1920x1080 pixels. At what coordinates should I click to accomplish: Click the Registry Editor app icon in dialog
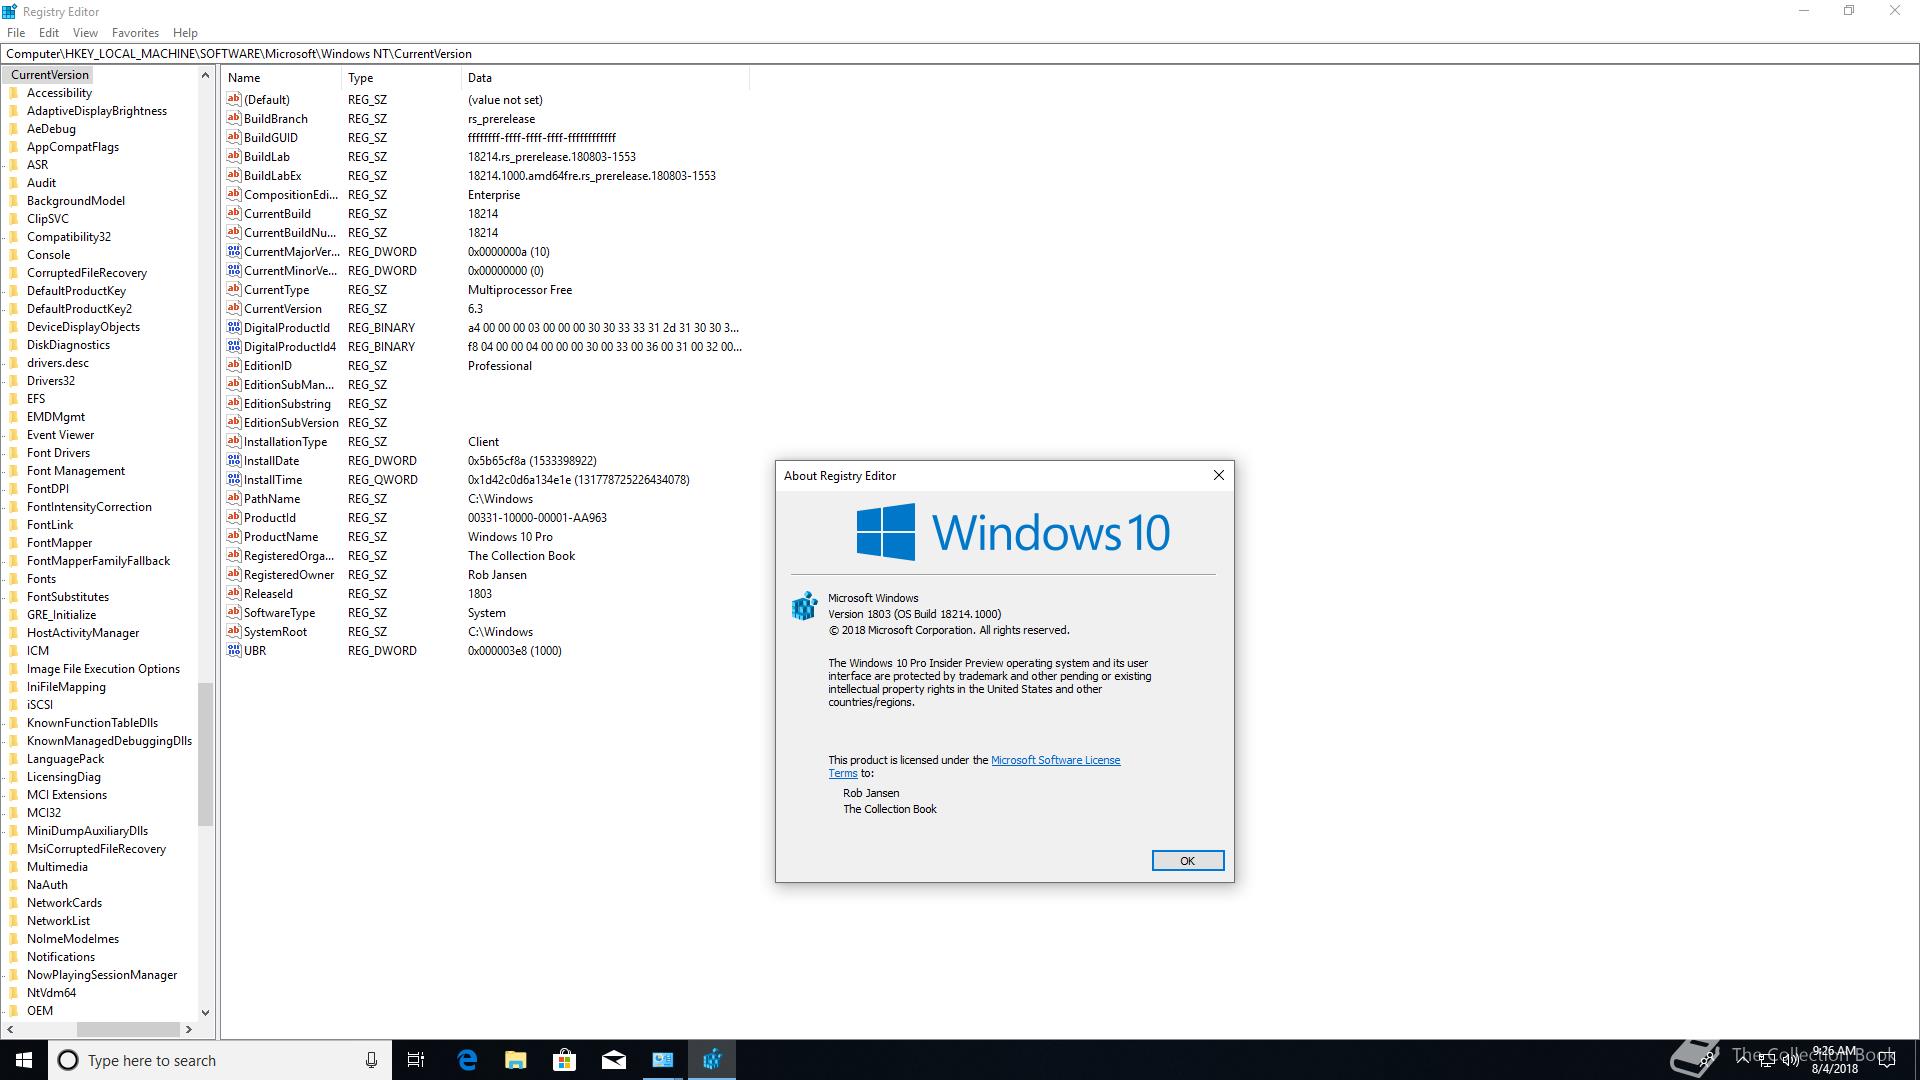[804, 606]
